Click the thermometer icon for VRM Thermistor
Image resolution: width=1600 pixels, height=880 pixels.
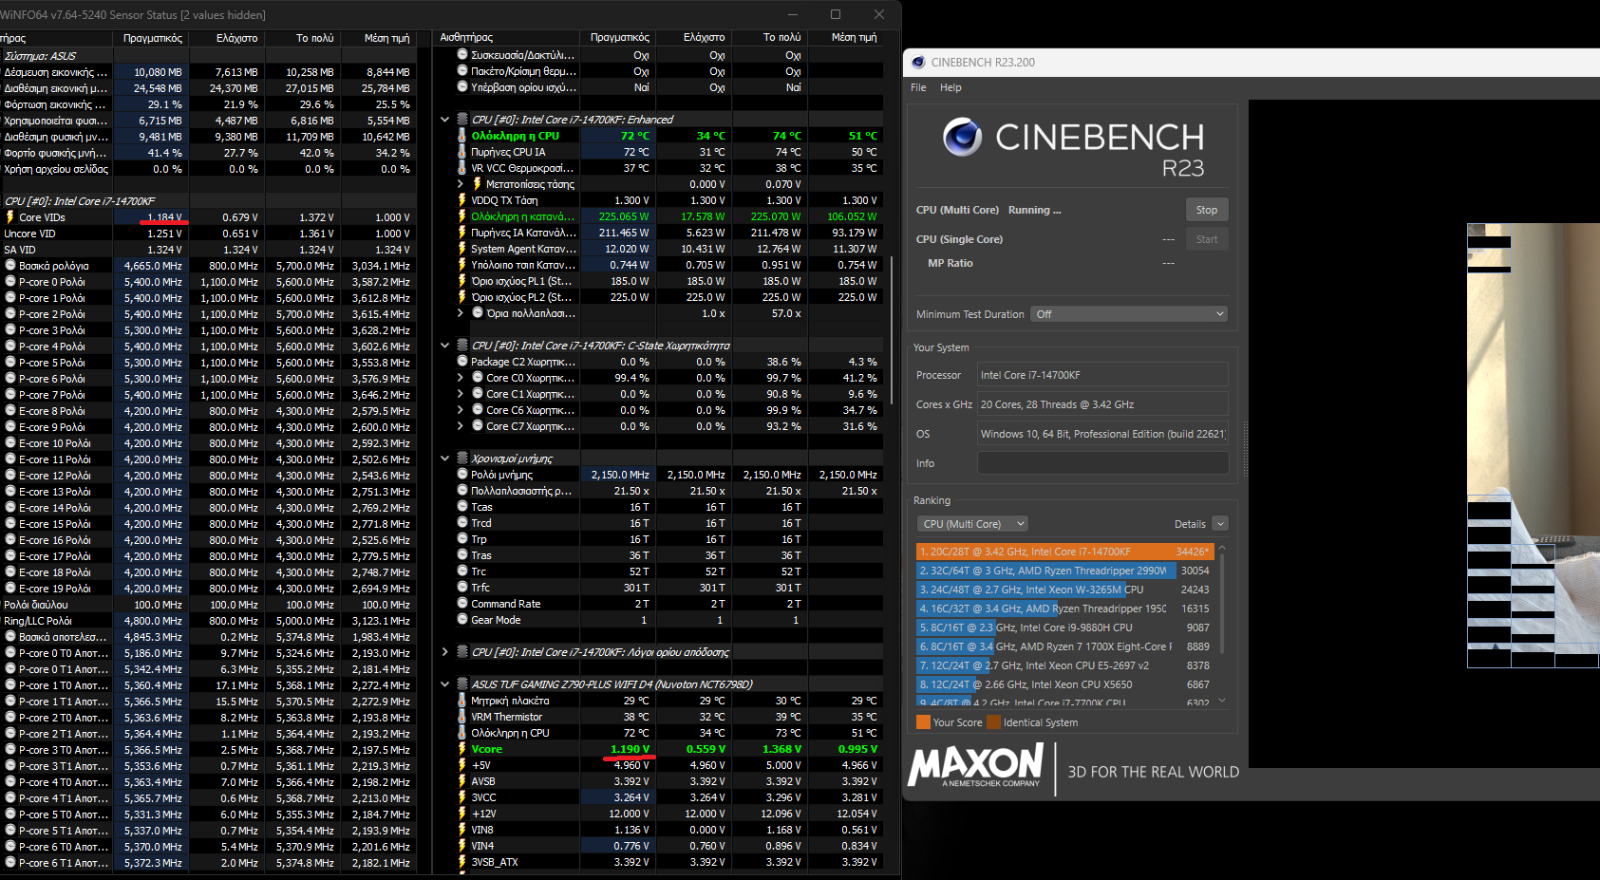point(462,717)
